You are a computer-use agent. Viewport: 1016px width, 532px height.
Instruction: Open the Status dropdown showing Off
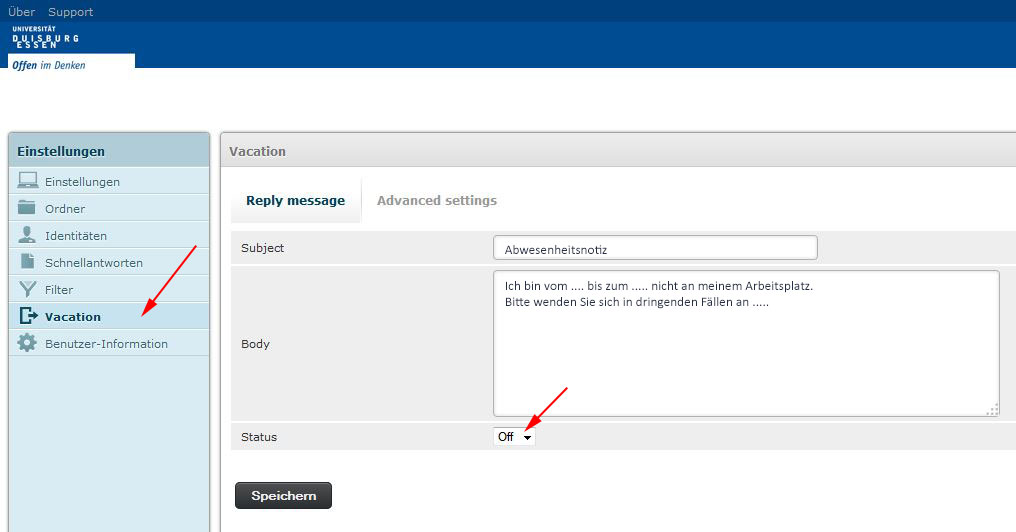(x=514, y=437)
